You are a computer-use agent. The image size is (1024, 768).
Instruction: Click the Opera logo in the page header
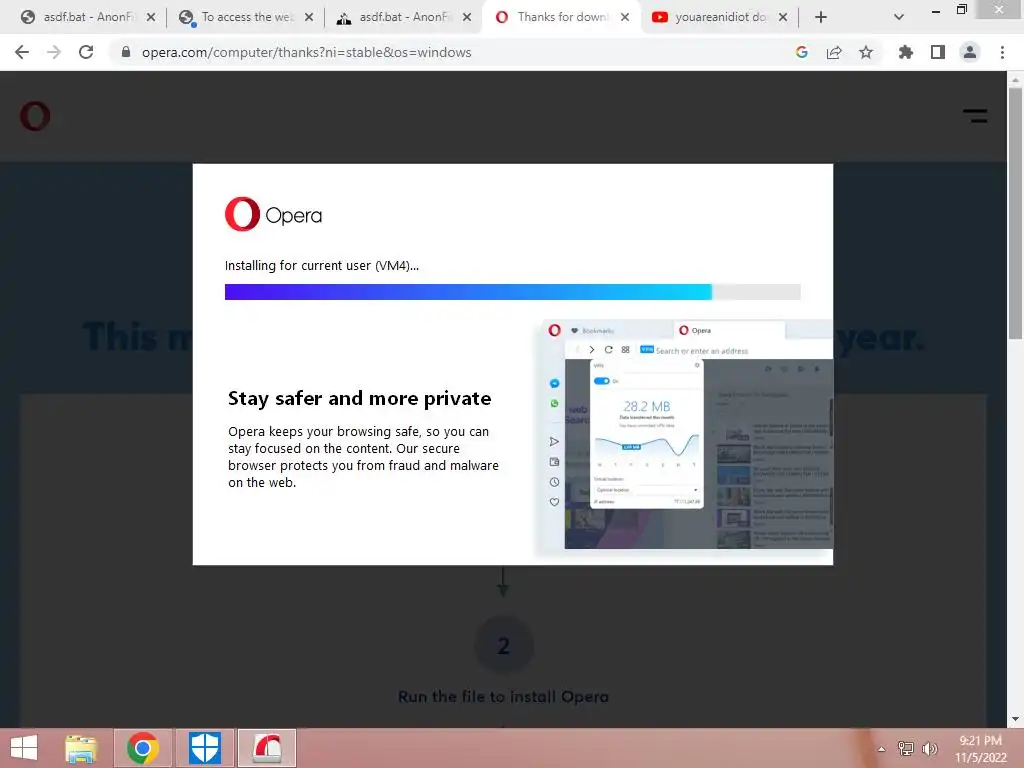tap(35, 116)
